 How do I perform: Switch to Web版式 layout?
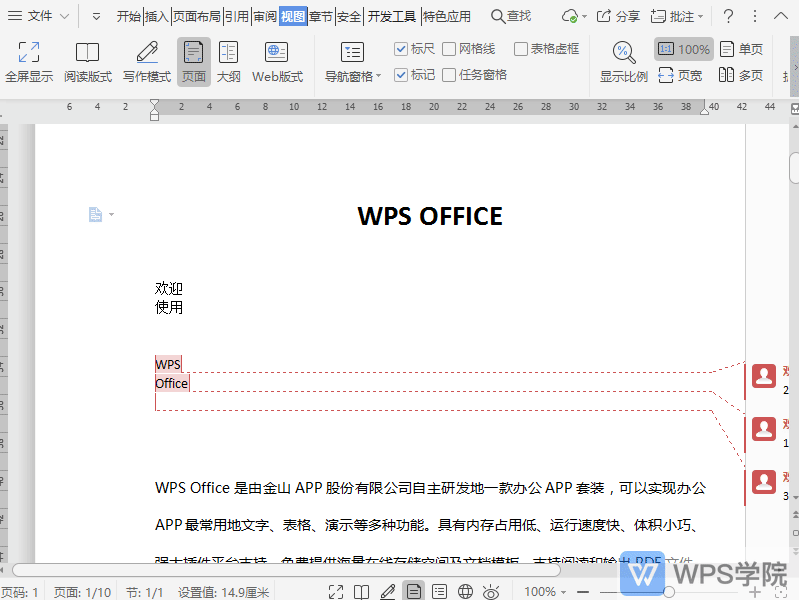click(277, 62)
